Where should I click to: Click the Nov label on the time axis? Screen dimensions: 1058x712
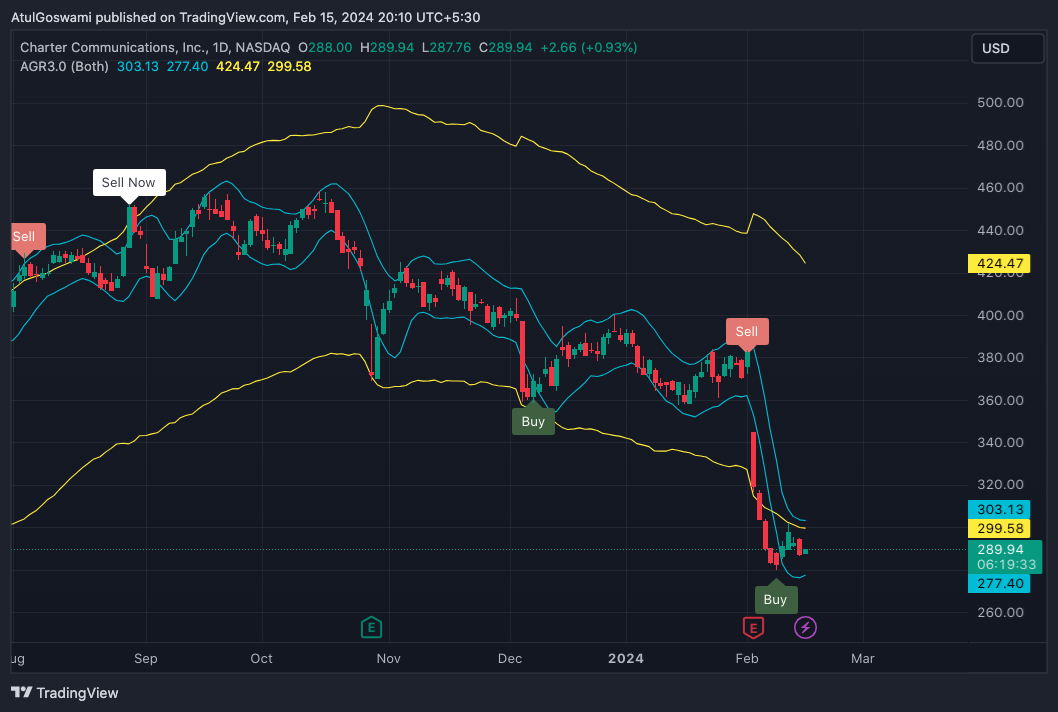coord(389,658)
